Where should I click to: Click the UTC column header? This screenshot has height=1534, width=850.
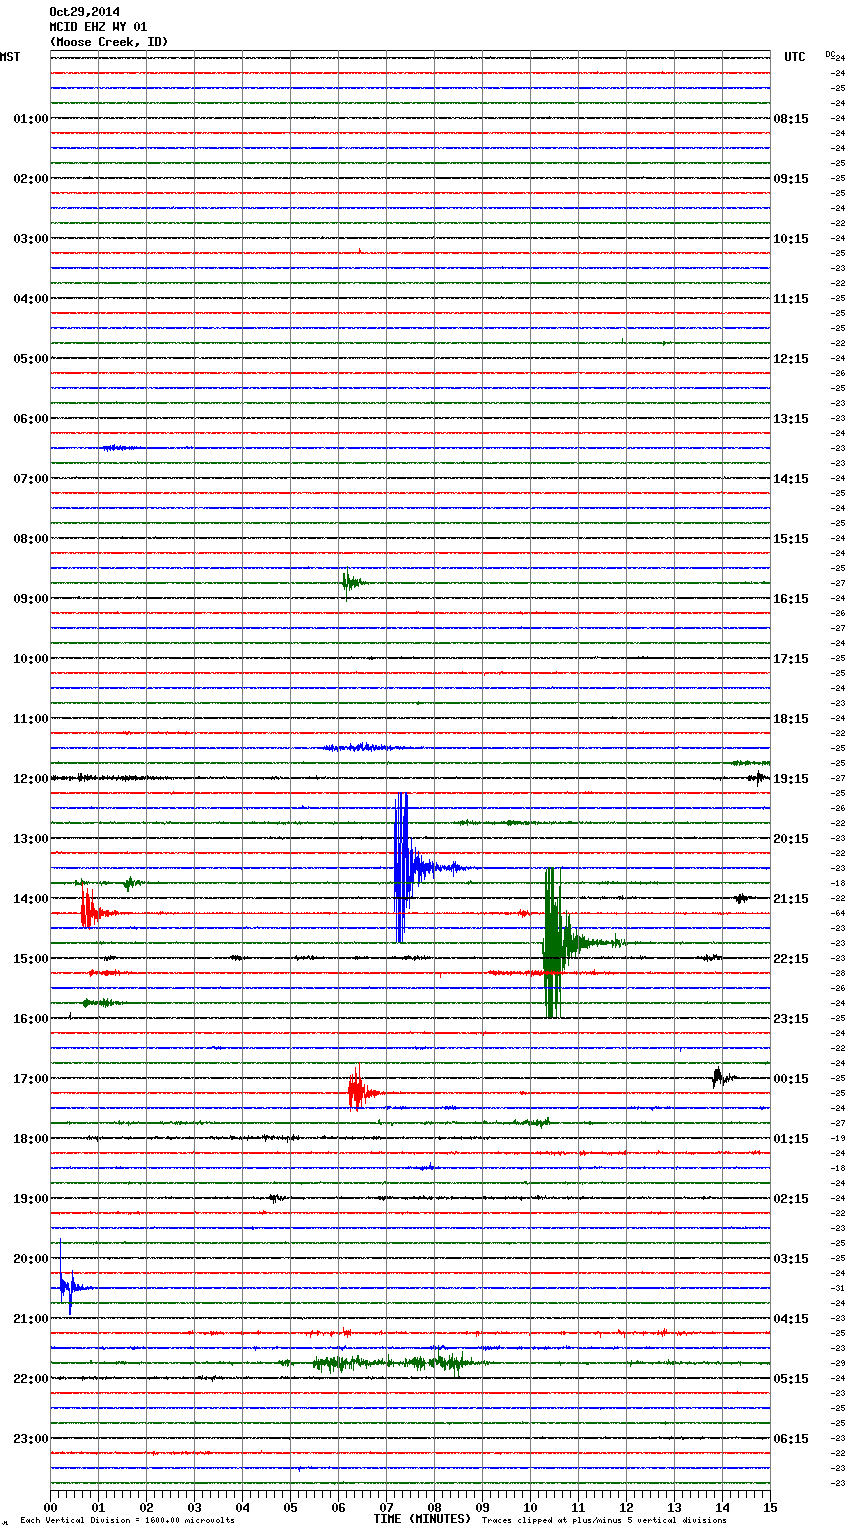794,57
